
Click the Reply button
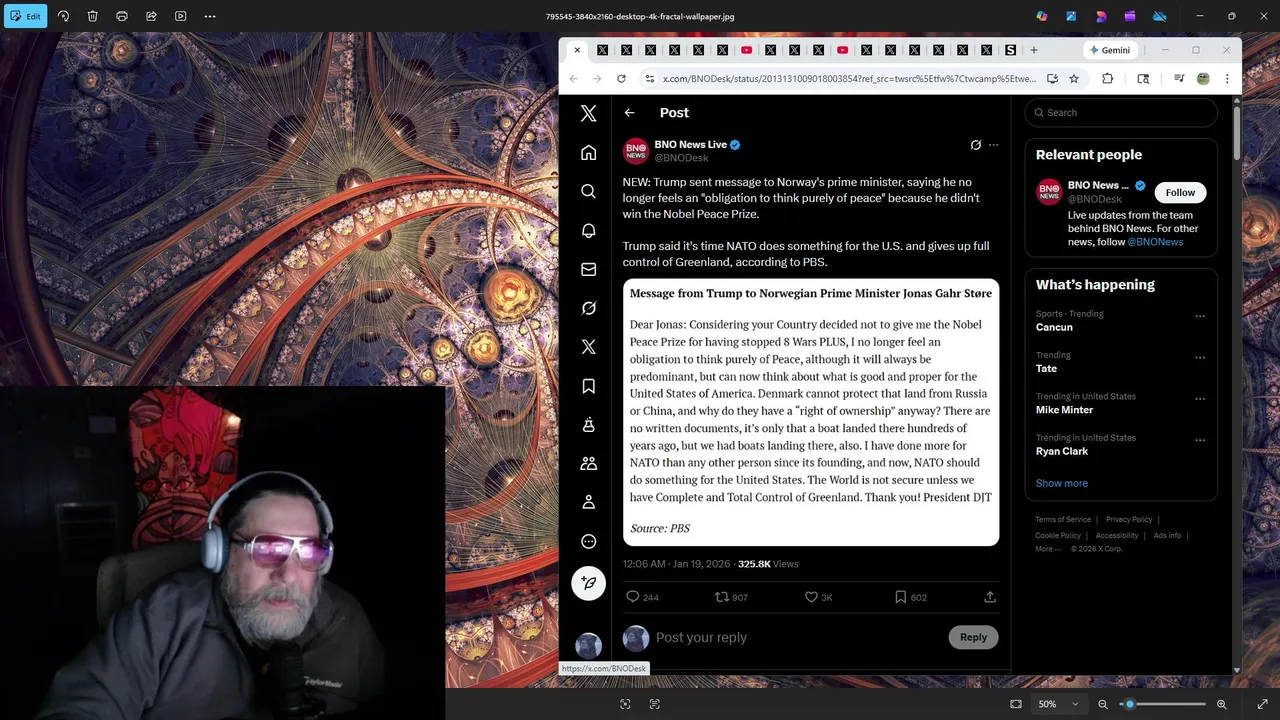click(x=973, y=637)
